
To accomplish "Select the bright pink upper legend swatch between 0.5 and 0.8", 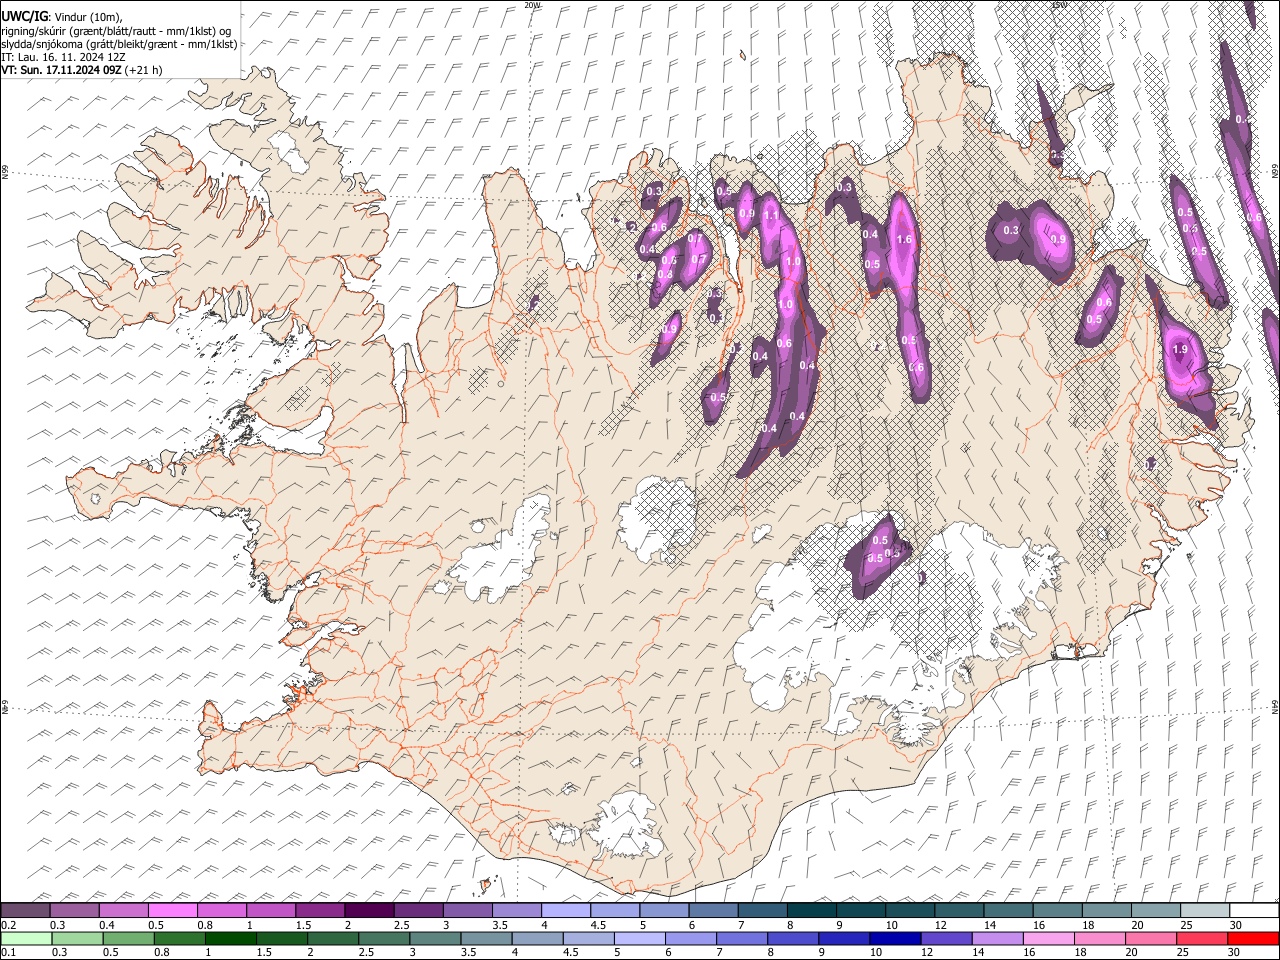I will 172,910.
